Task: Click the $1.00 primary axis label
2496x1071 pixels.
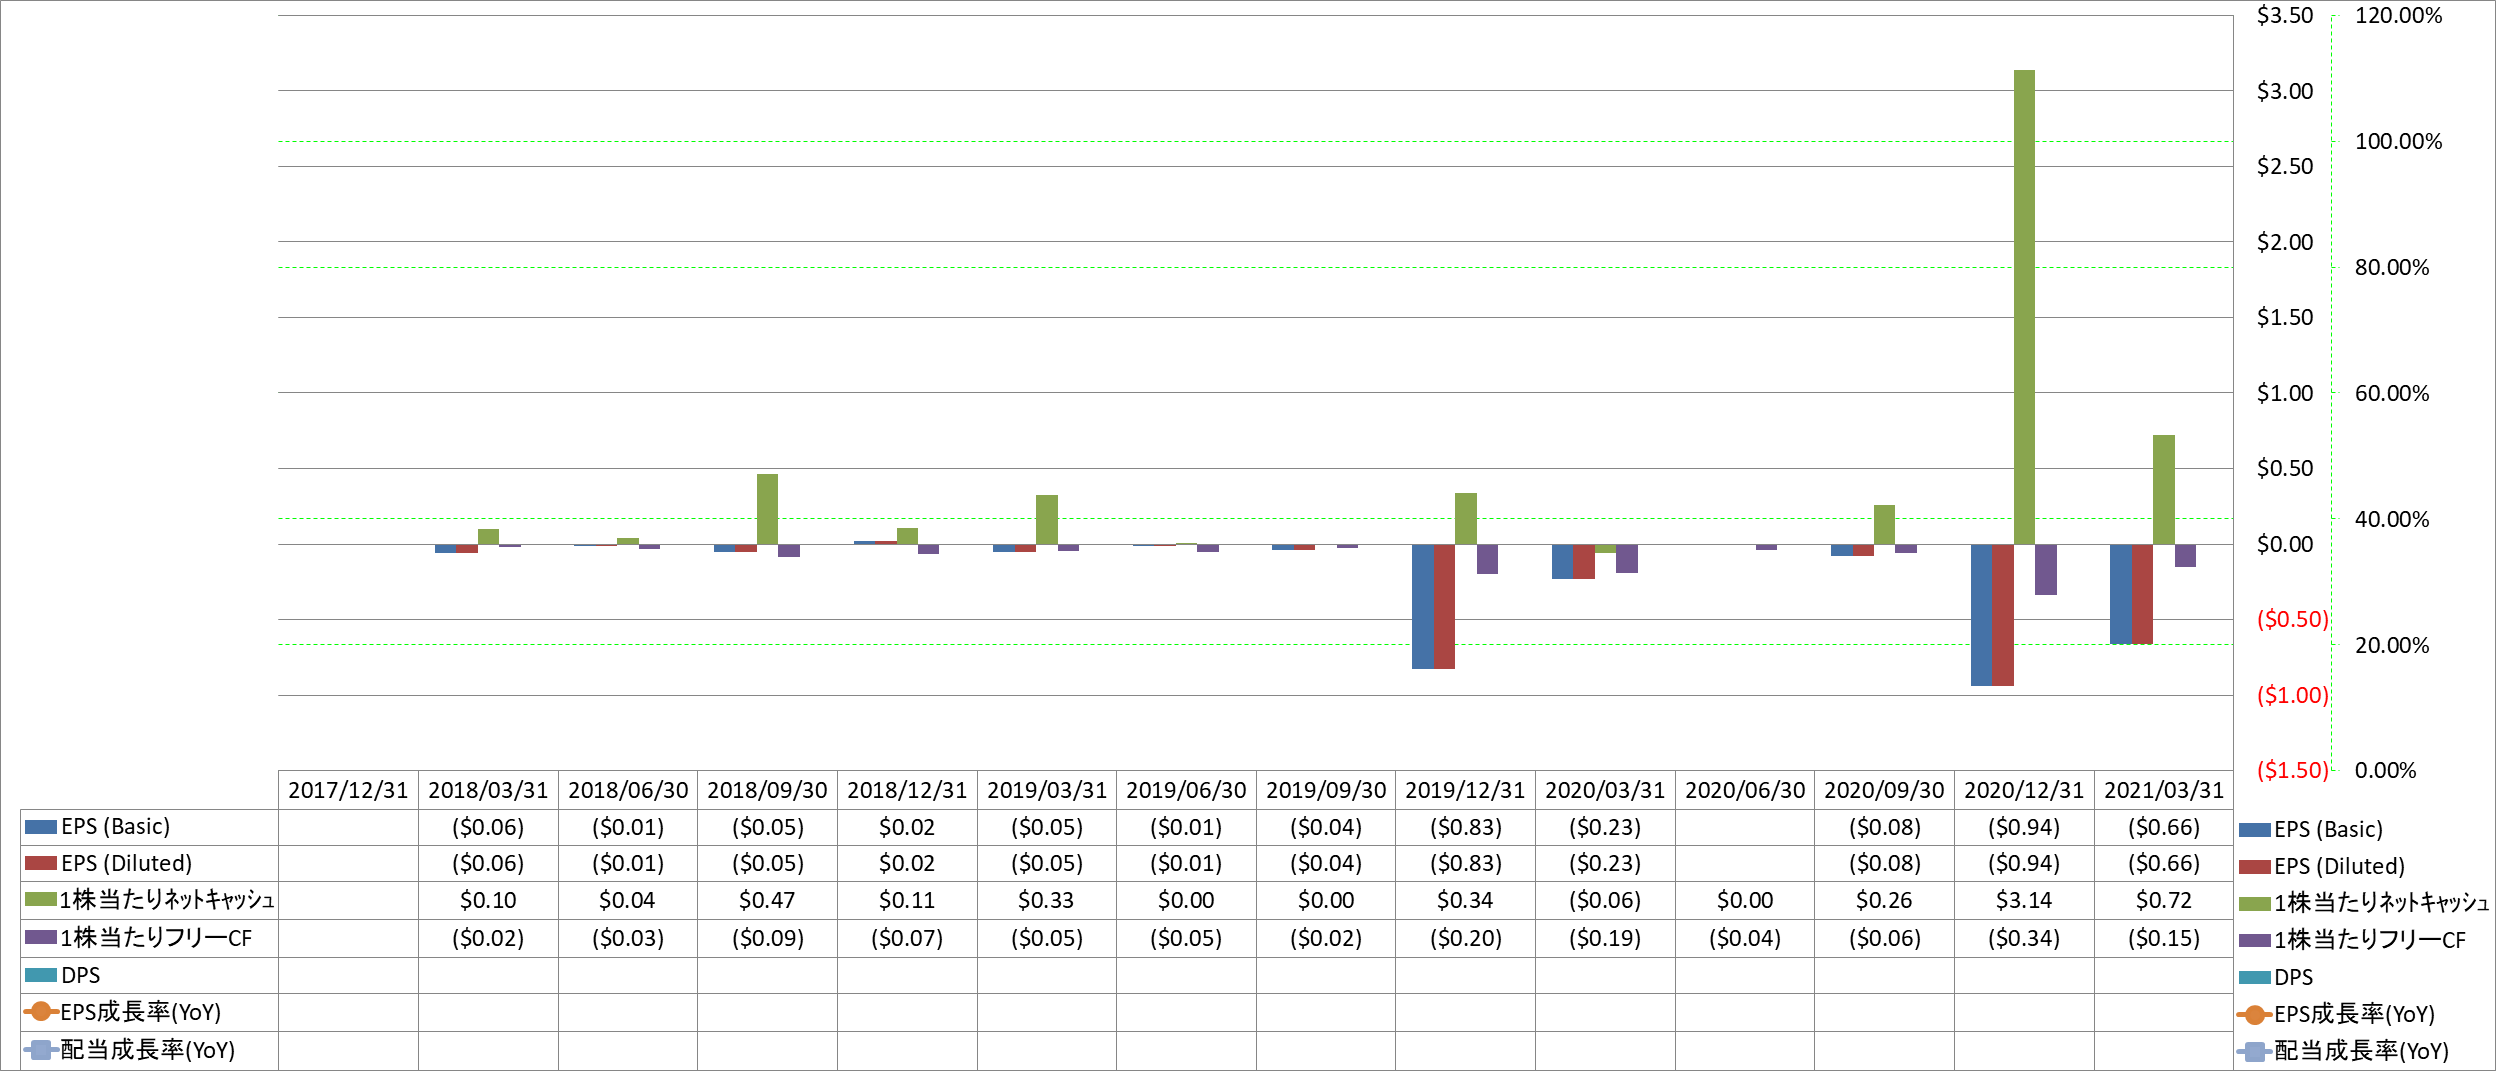Action: [x=2285, y=393]
